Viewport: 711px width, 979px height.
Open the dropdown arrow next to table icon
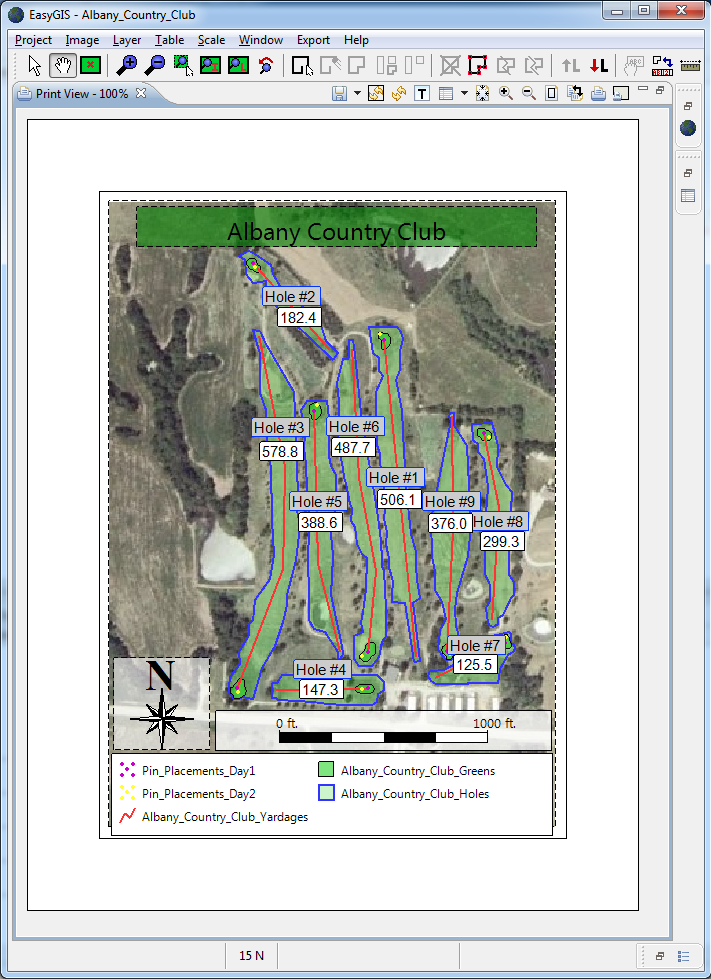pos(464,94)
